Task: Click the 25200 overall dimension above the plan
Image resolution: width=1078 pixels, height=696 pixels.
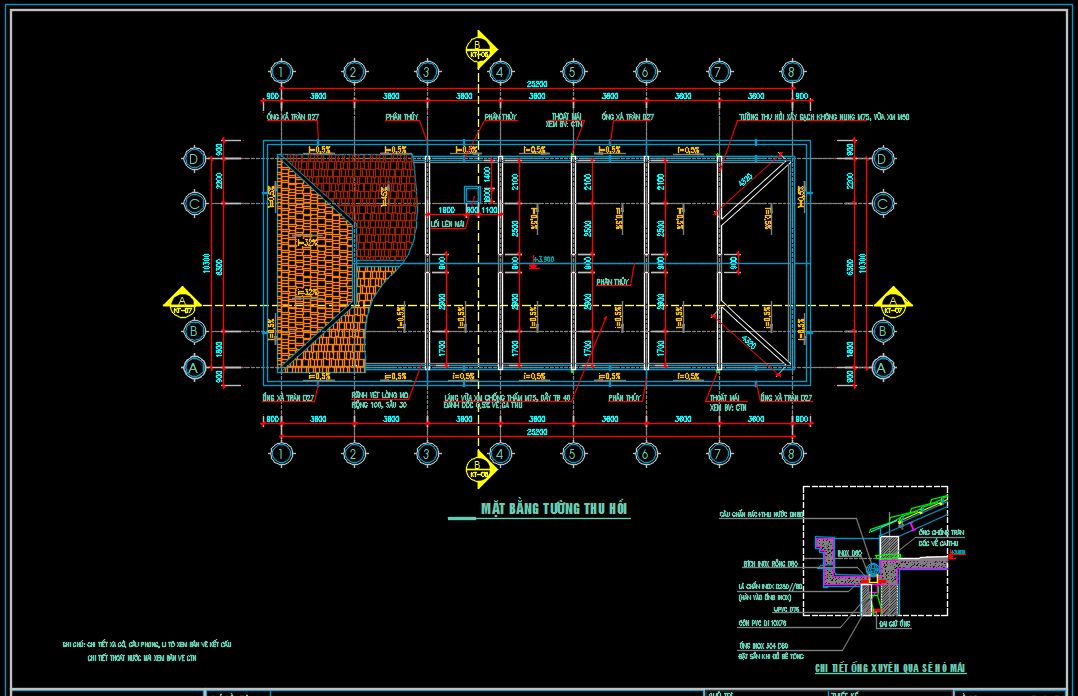Action: point(537,86)
